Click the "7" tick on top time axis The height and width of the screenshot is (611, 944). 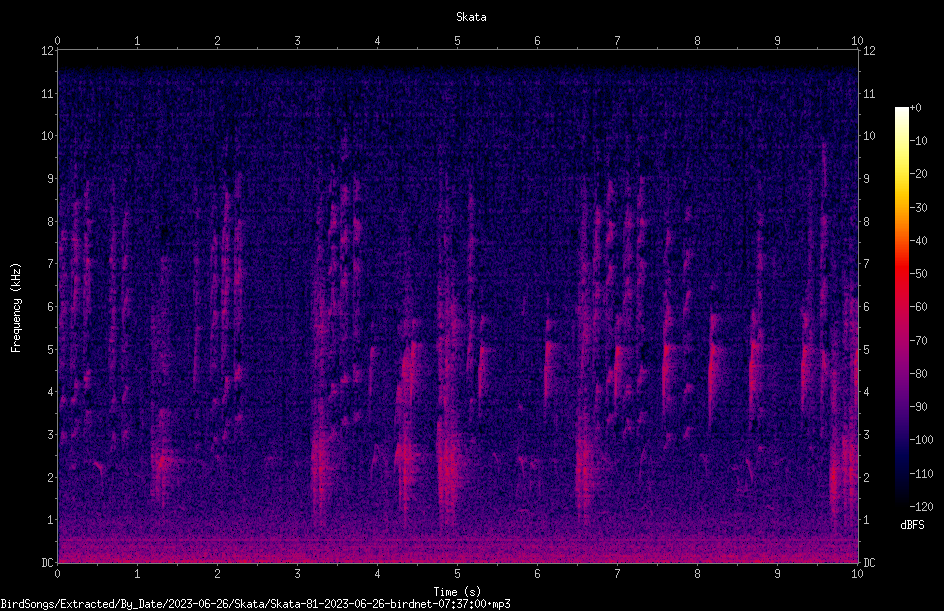tap(617, 40)
